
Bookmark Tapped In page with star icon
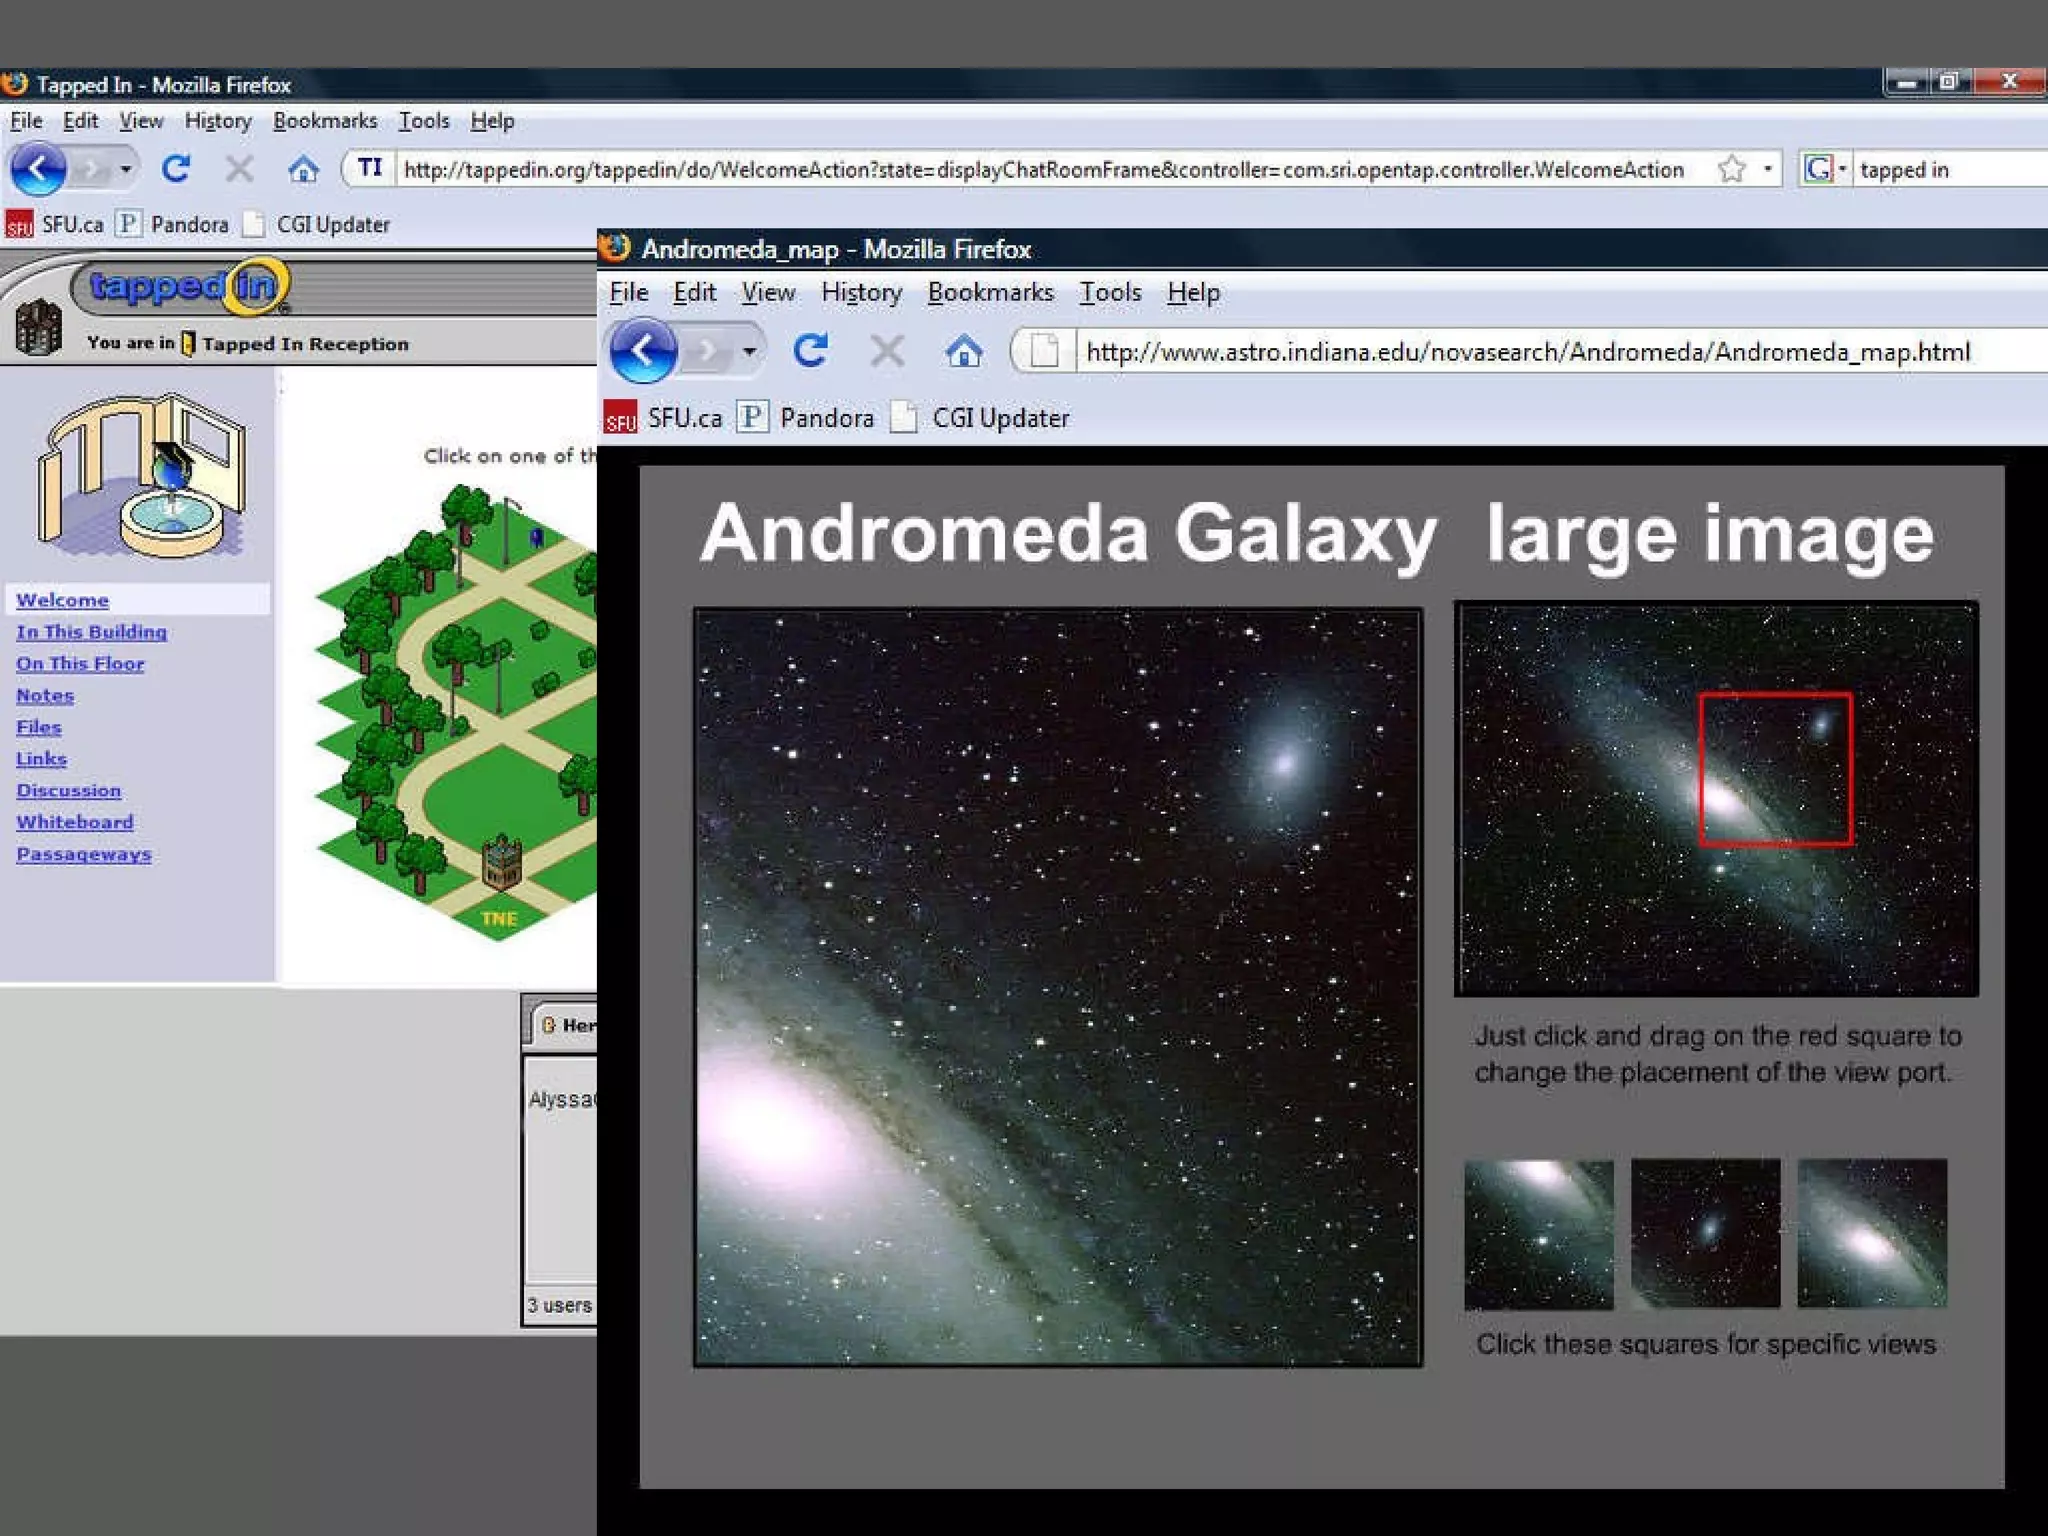tap(1731, 169)
